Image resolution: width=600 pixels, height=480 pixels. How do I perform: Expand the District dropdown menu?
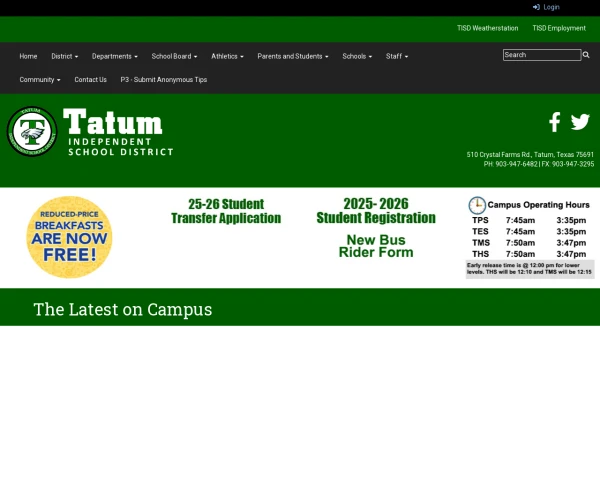click(x=65, y=56)
